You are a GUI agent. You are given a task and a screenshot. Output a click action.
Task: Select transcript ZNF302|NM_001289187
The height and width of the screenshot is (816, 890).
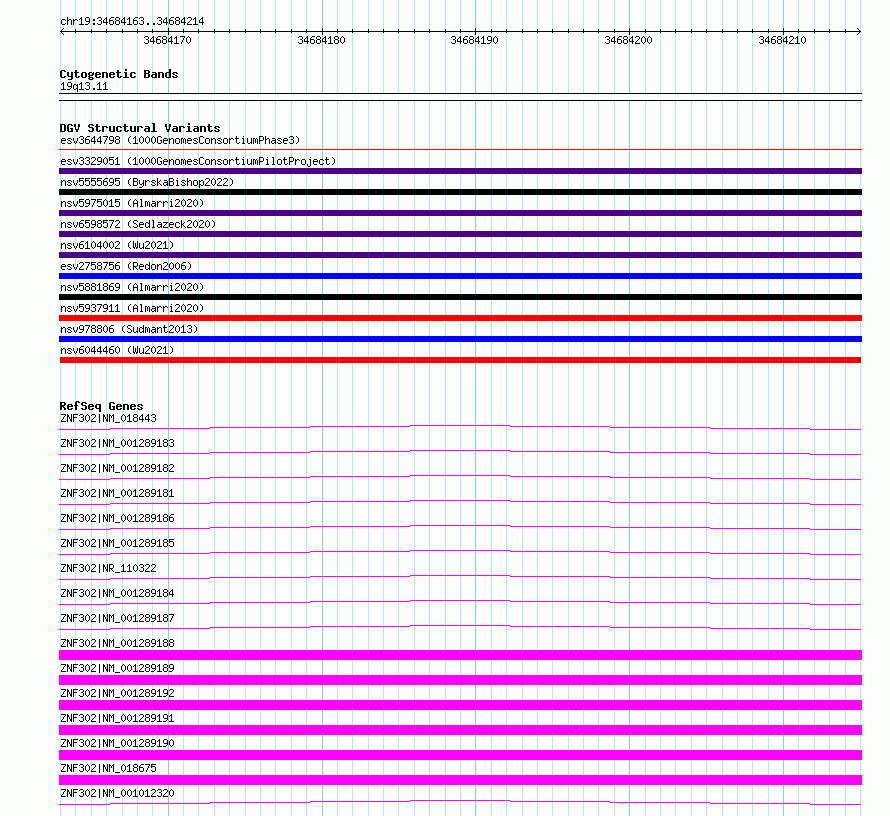tap(117, 618)
